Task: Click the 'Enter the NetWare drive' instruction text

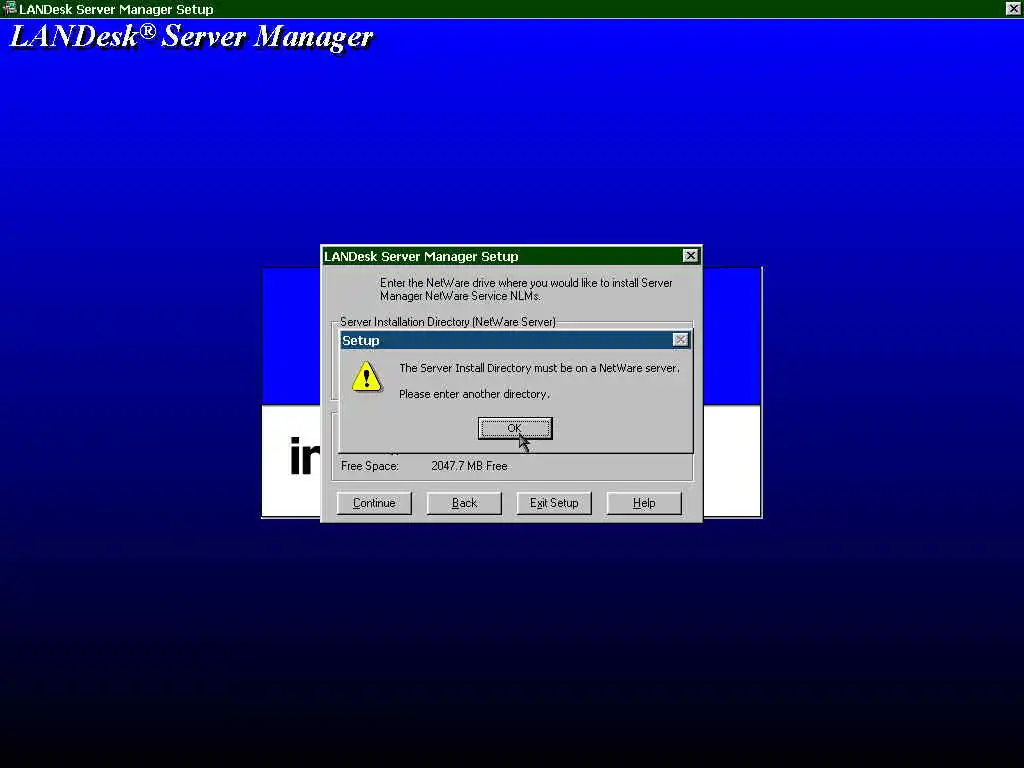Action: pos(526,289)
